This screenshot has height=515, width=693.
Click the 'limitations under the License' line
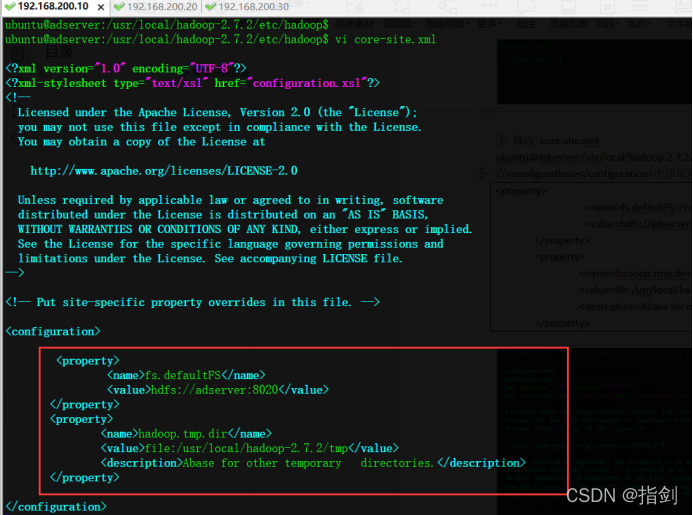[210, 258]
